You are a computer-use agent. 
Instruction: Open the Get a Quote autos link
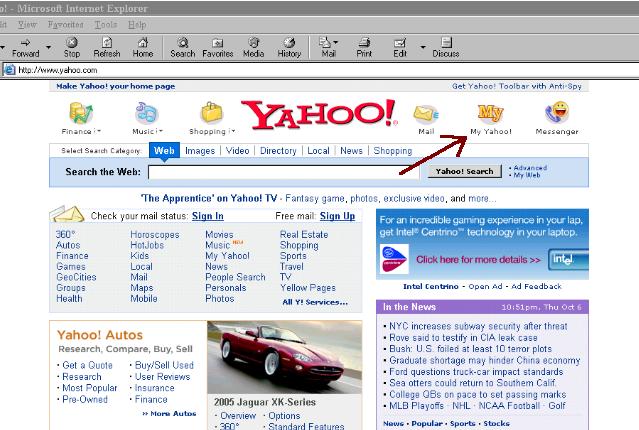tap(87, 365)
